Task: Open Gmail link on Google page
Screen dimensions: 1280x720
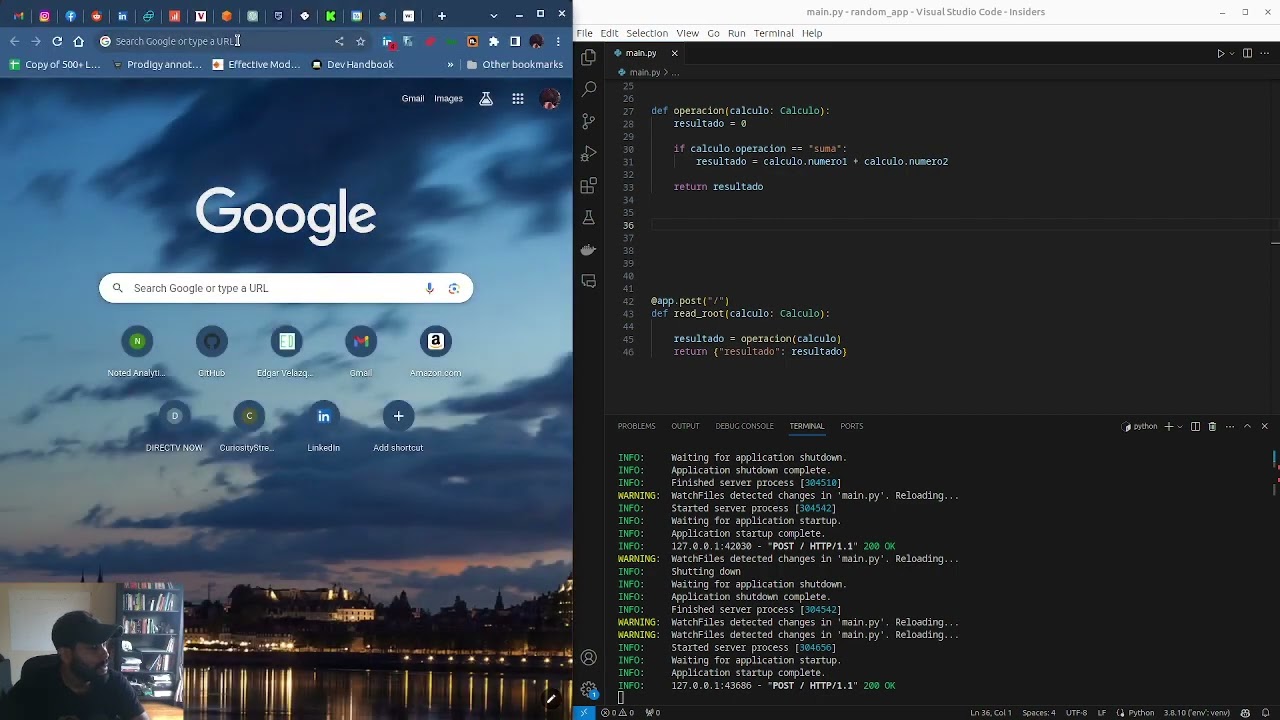Action: [x=413, y=99]
